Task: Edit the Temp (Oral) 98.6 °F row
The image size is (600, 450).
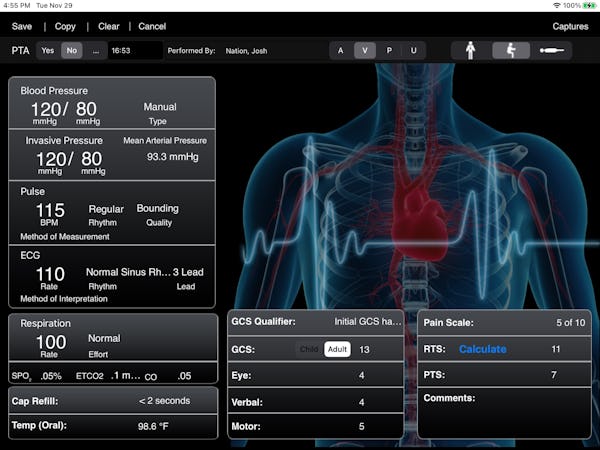Action: tap(113, 426)
